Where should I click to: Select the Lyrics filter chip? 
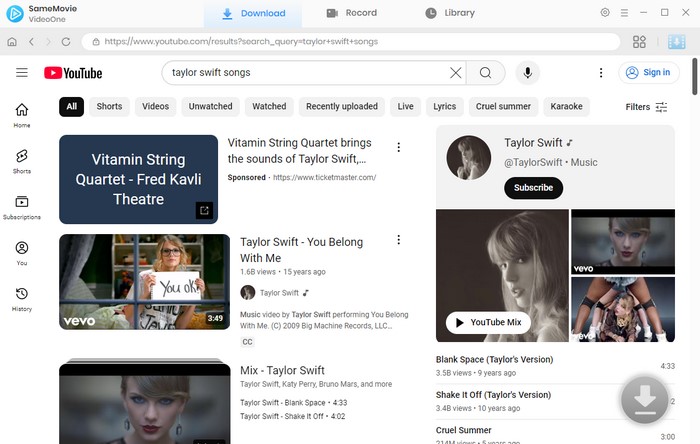[445, 107]
